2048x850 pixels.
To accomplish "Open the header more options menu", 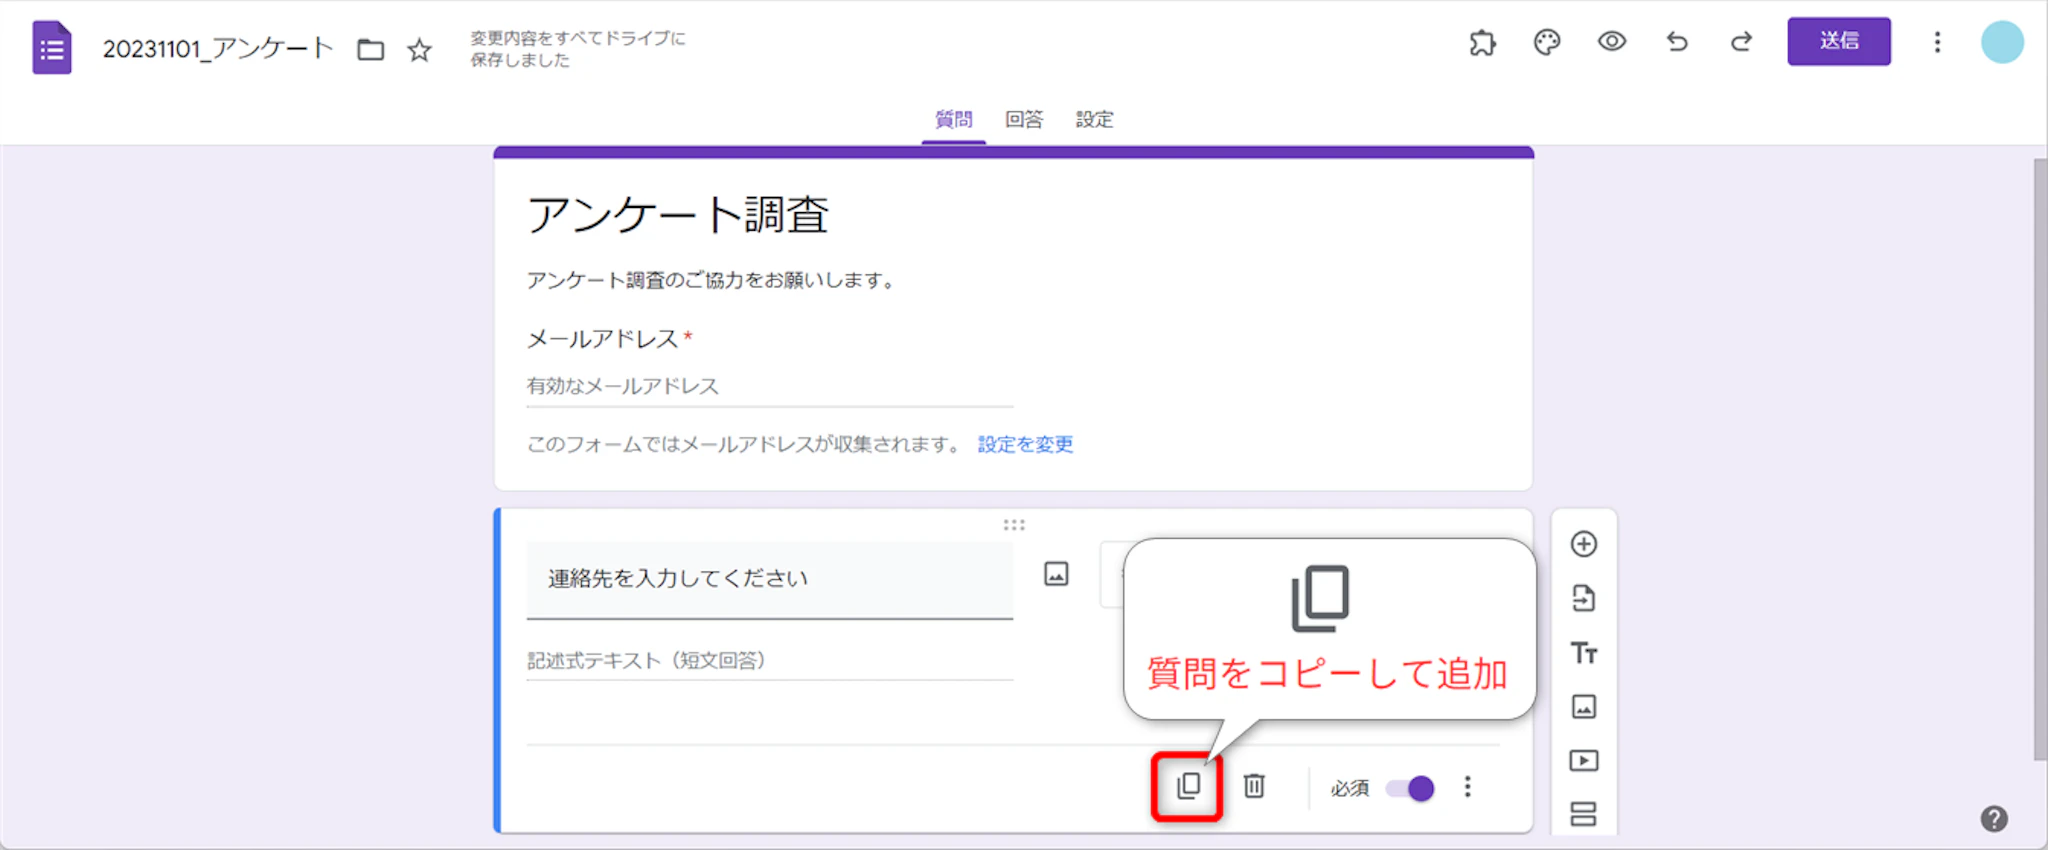I will click(x=1937, y=42).
